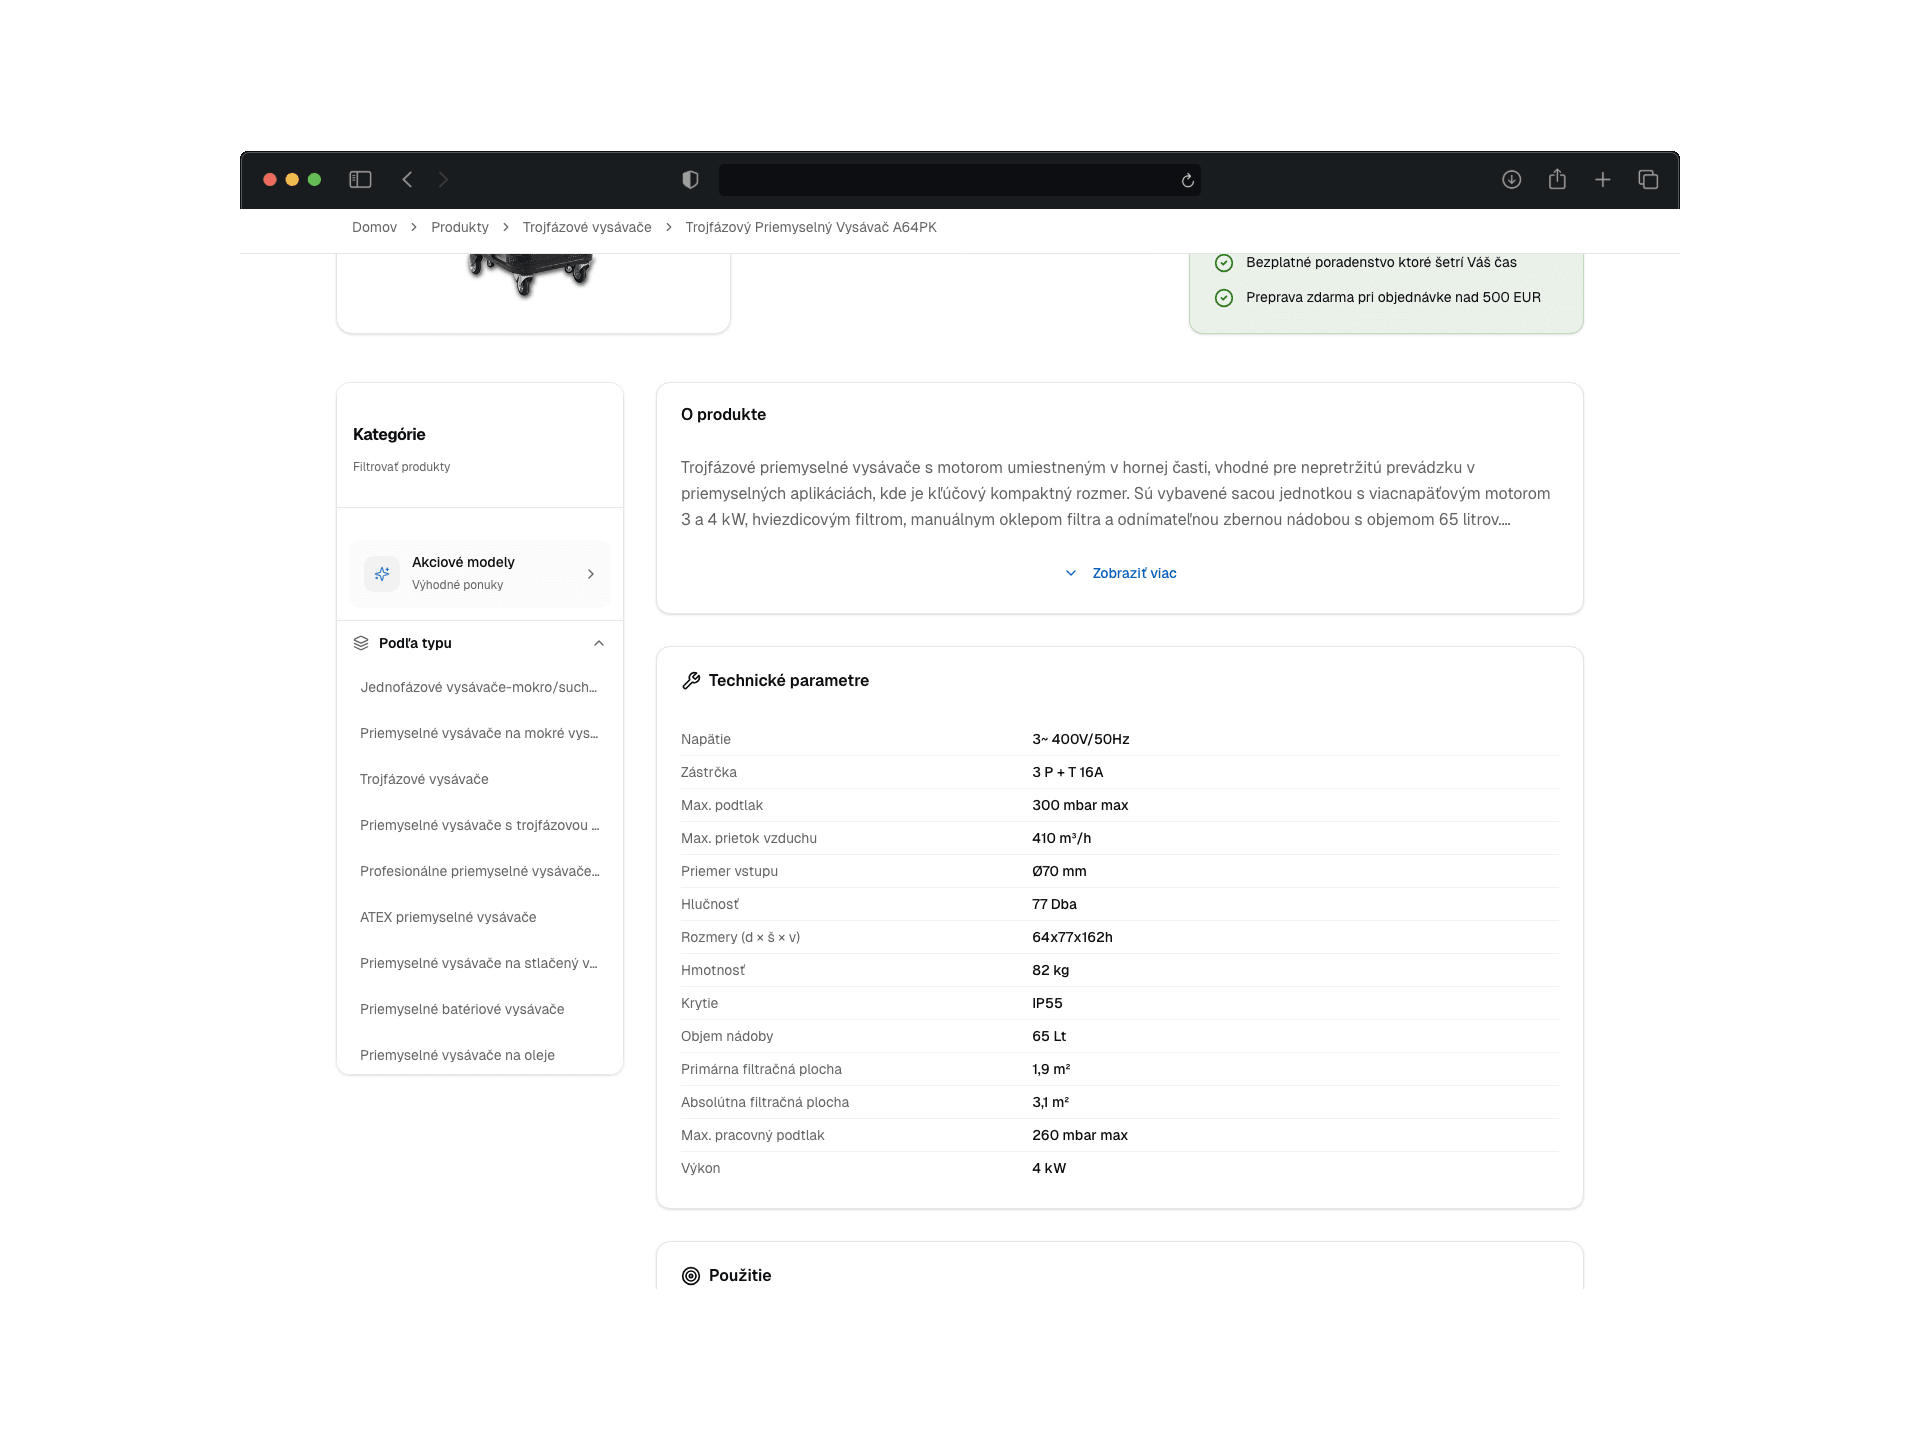
Task: Select ATEX priemyselné vysávače category
Action: (x=448, y=917)
